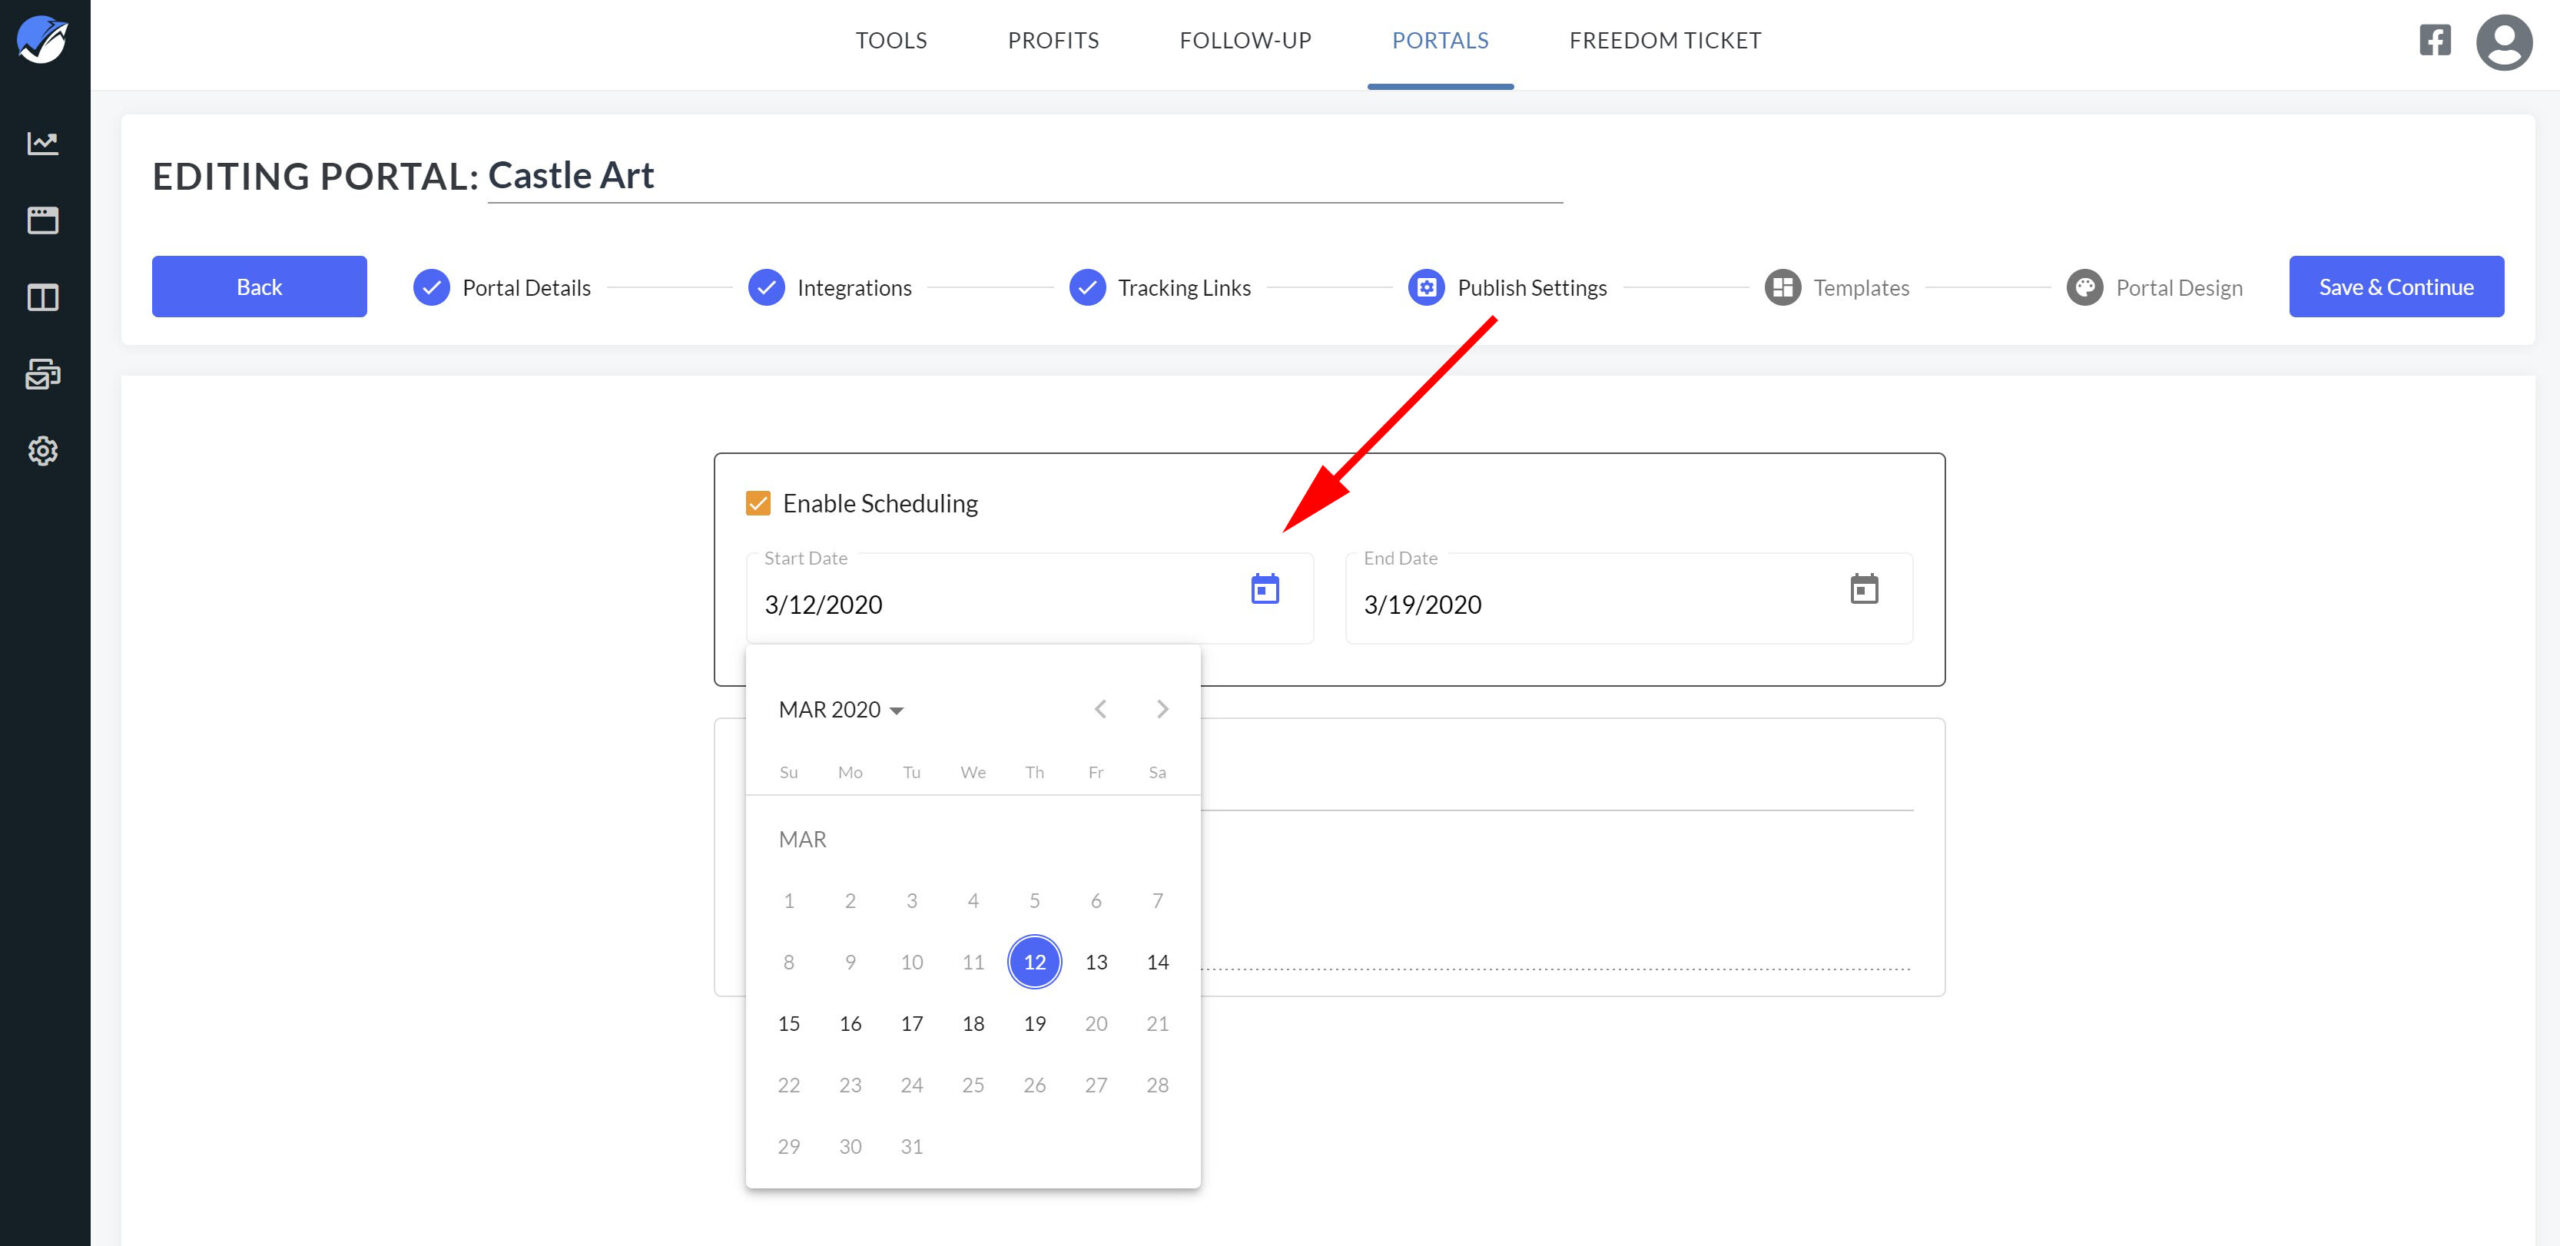
Task: Click the Facebook icon in header
Action: (x=2435, y=41)
